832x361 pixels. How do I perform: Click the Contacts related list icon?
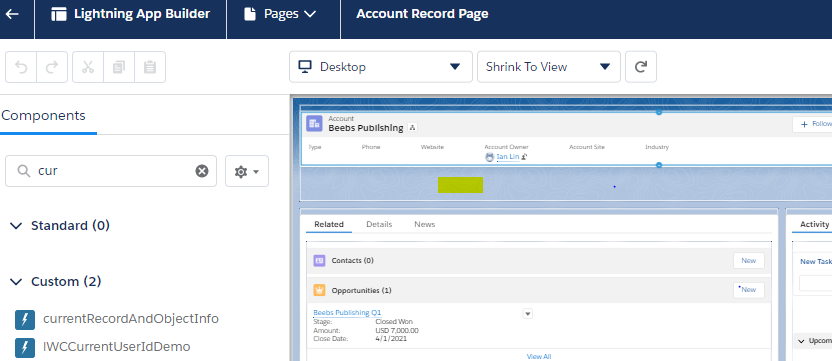(x=319, y=261)
